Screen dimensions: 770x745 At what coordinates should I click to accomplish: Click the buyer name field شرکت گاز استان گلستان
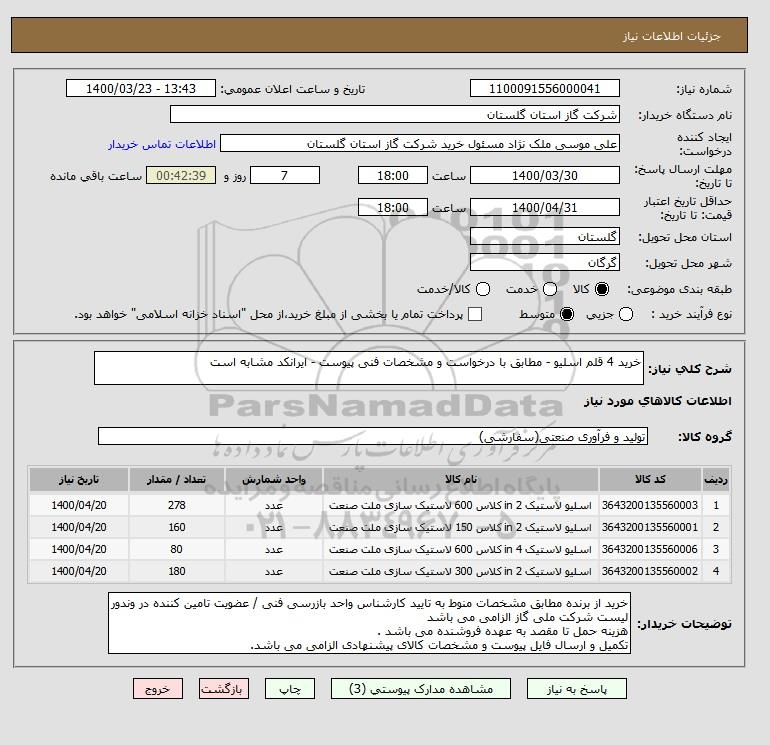tap(394, 114)
